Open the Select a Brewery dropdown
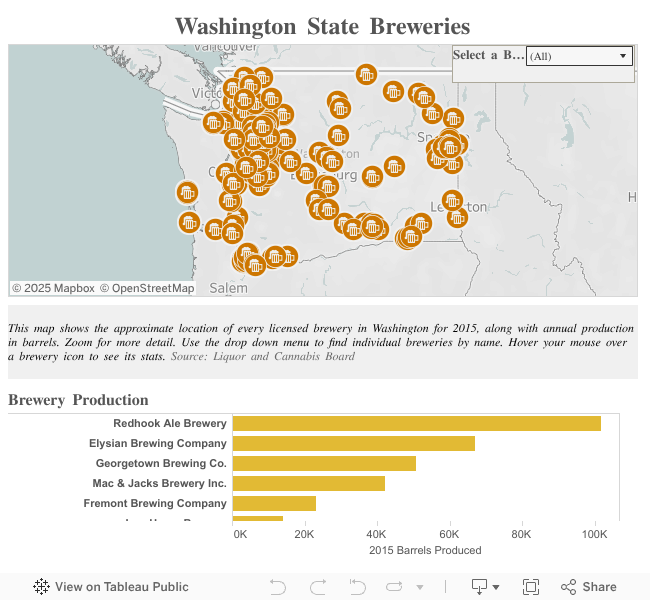The width and height of the screenshot is (650, 600). tap(580, 57)
